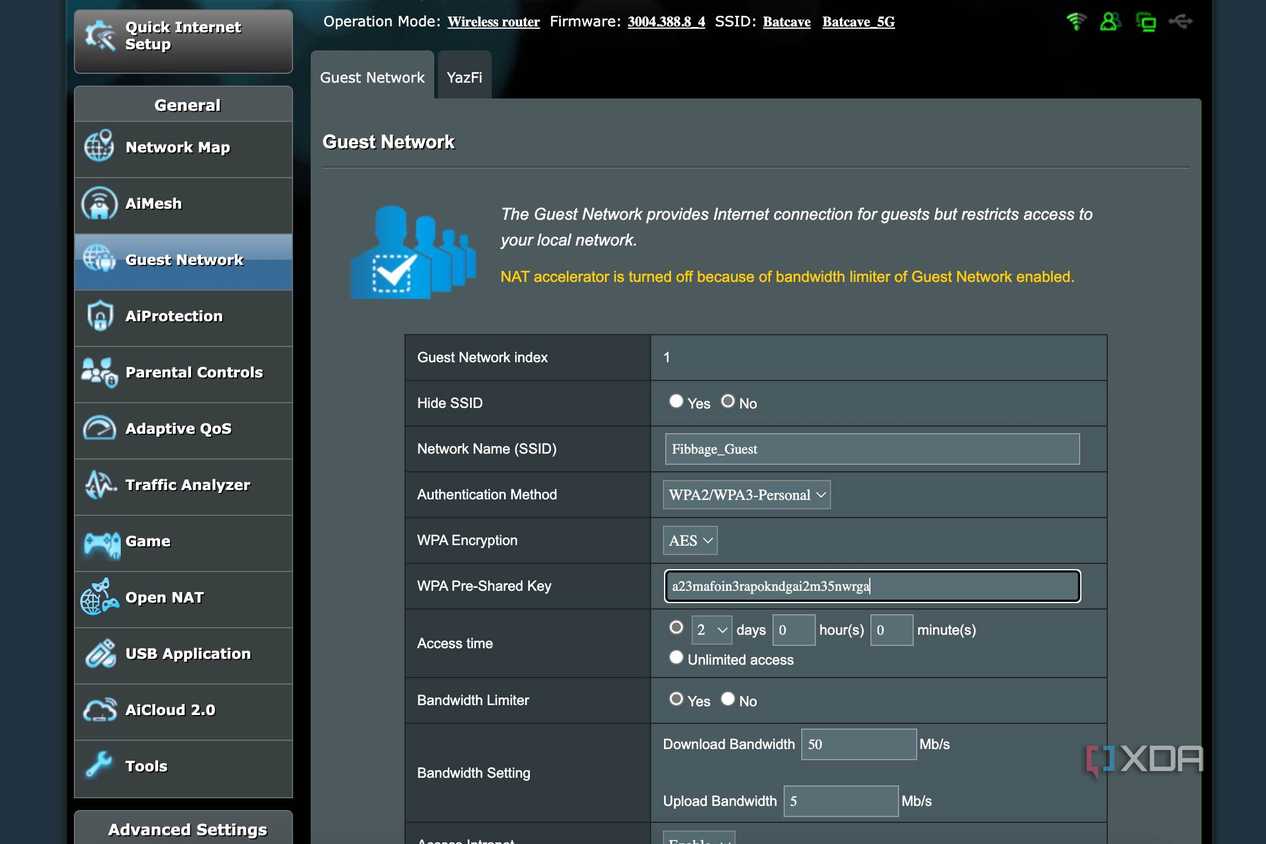Viewport: 1266px width, 844px height.
Task: Click the AiCloud 2.0 cloud icon
Action: coord(100,710)
